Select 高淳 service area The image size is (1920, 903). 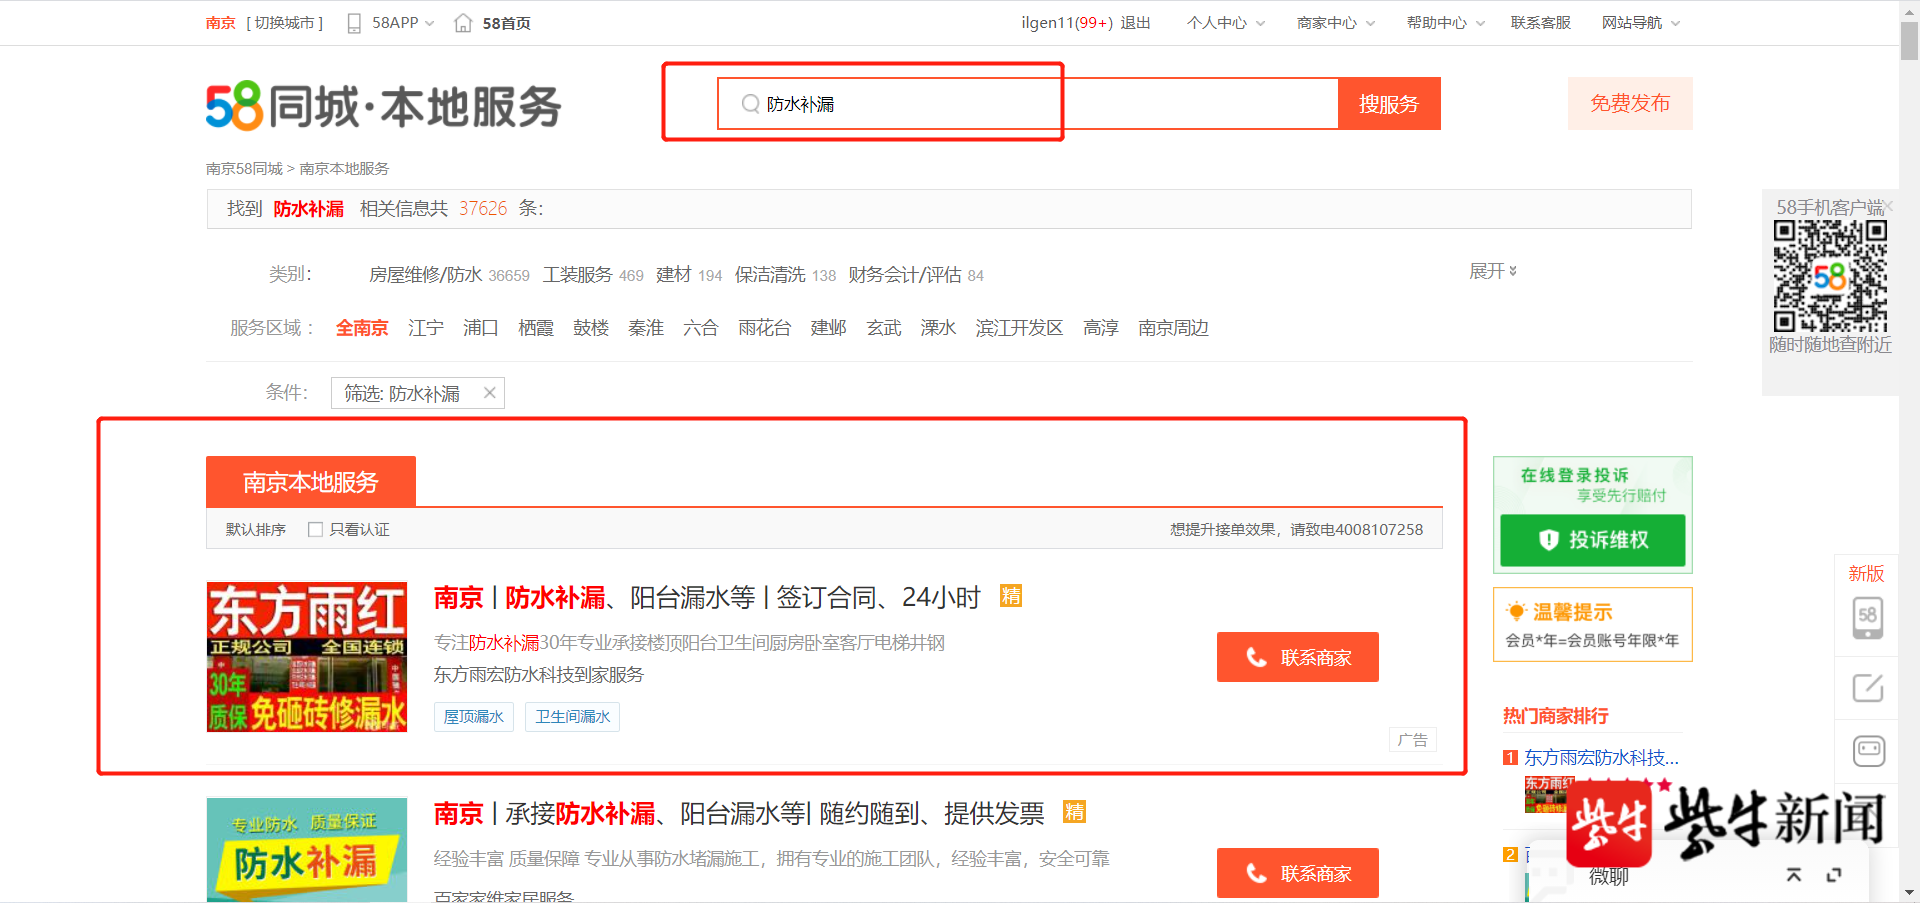coord(1101,328)
